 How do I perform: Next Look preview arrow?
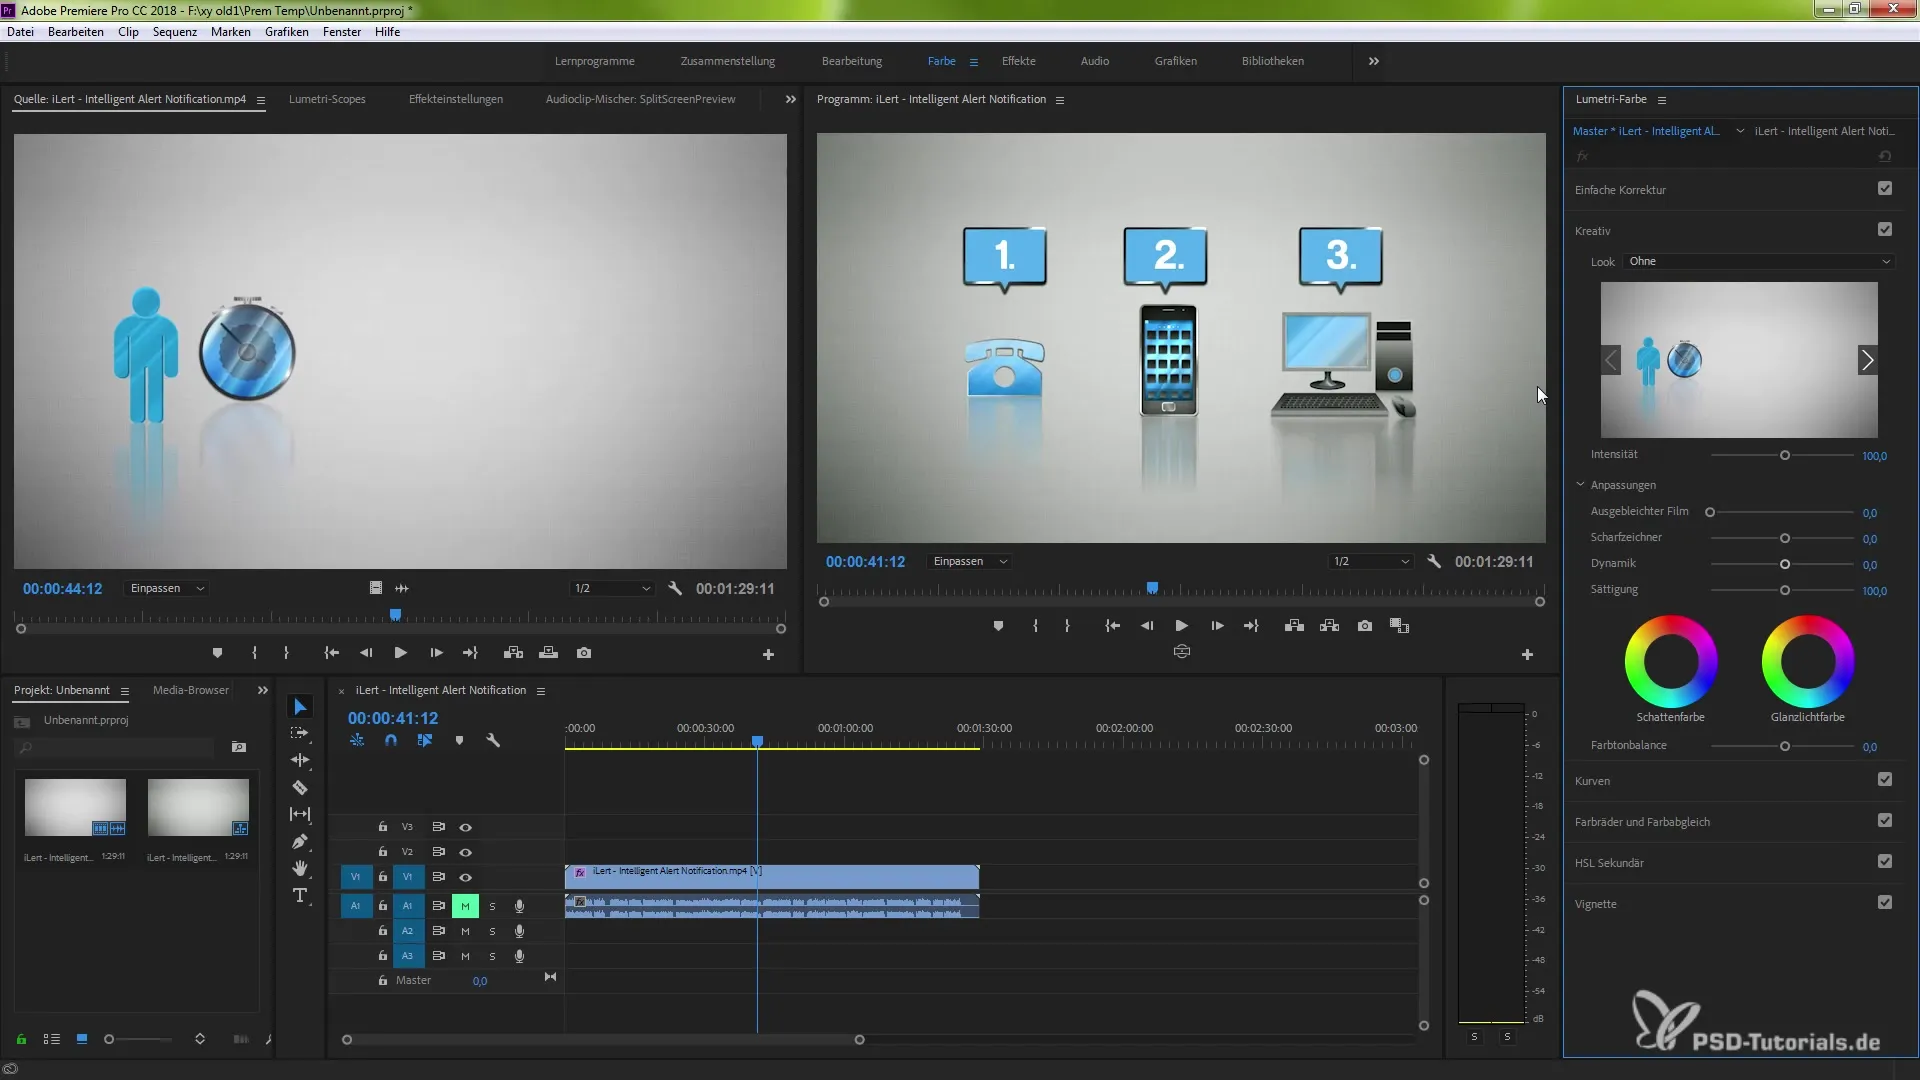[1867, 360]
